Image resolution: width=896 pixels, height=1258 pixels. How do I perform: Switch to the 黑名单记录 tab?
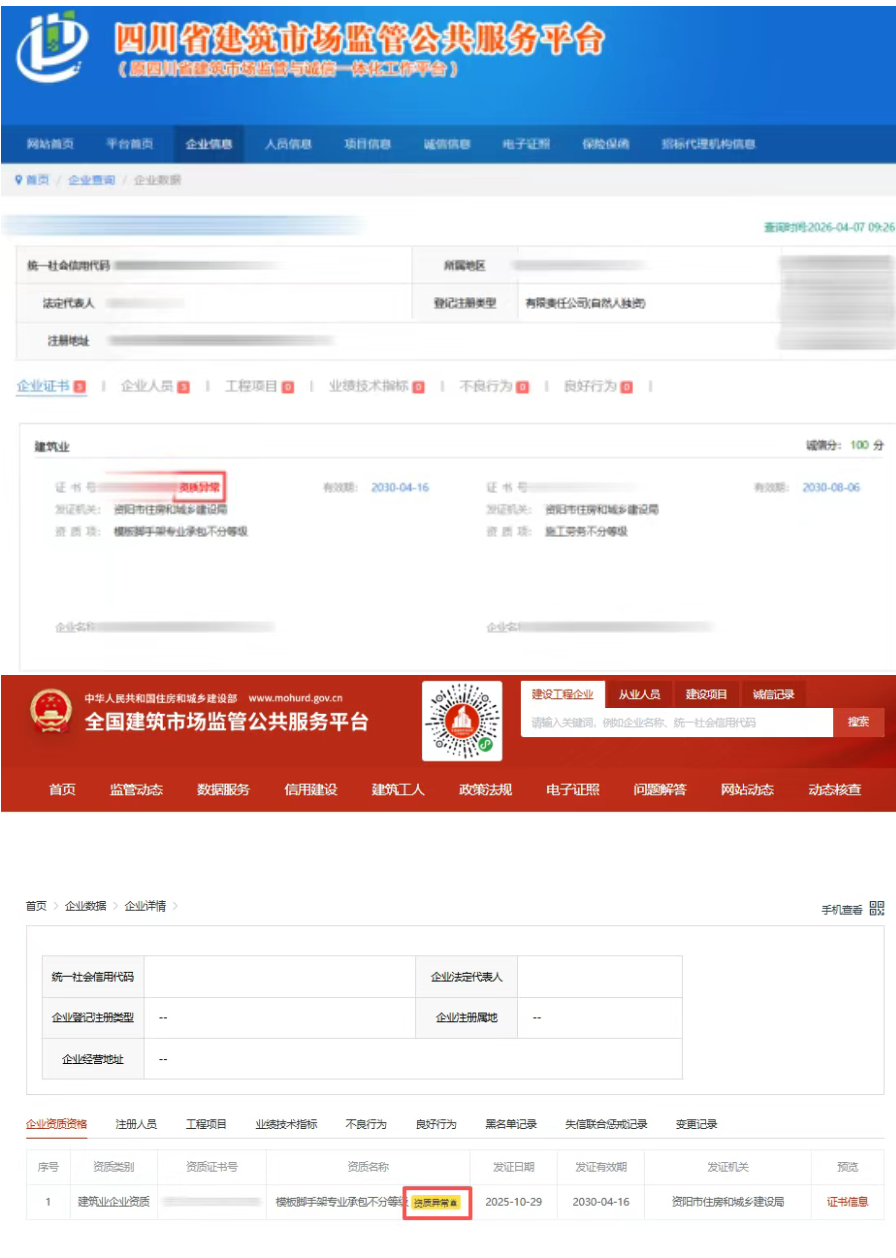click(511, 1124)
